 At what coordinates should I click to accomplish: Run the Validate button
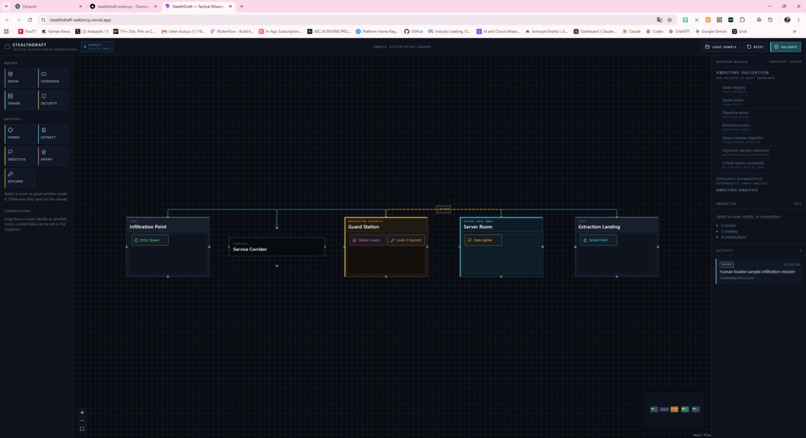coord(785,47)
